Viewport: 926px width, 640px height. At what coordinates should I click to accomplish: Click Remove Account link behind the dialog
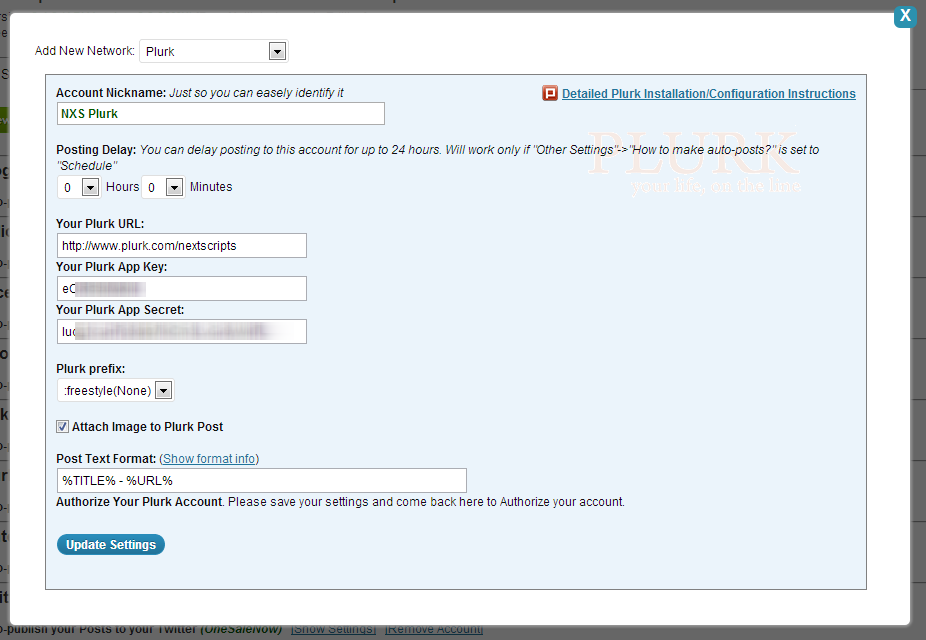[x=434, y=630]
